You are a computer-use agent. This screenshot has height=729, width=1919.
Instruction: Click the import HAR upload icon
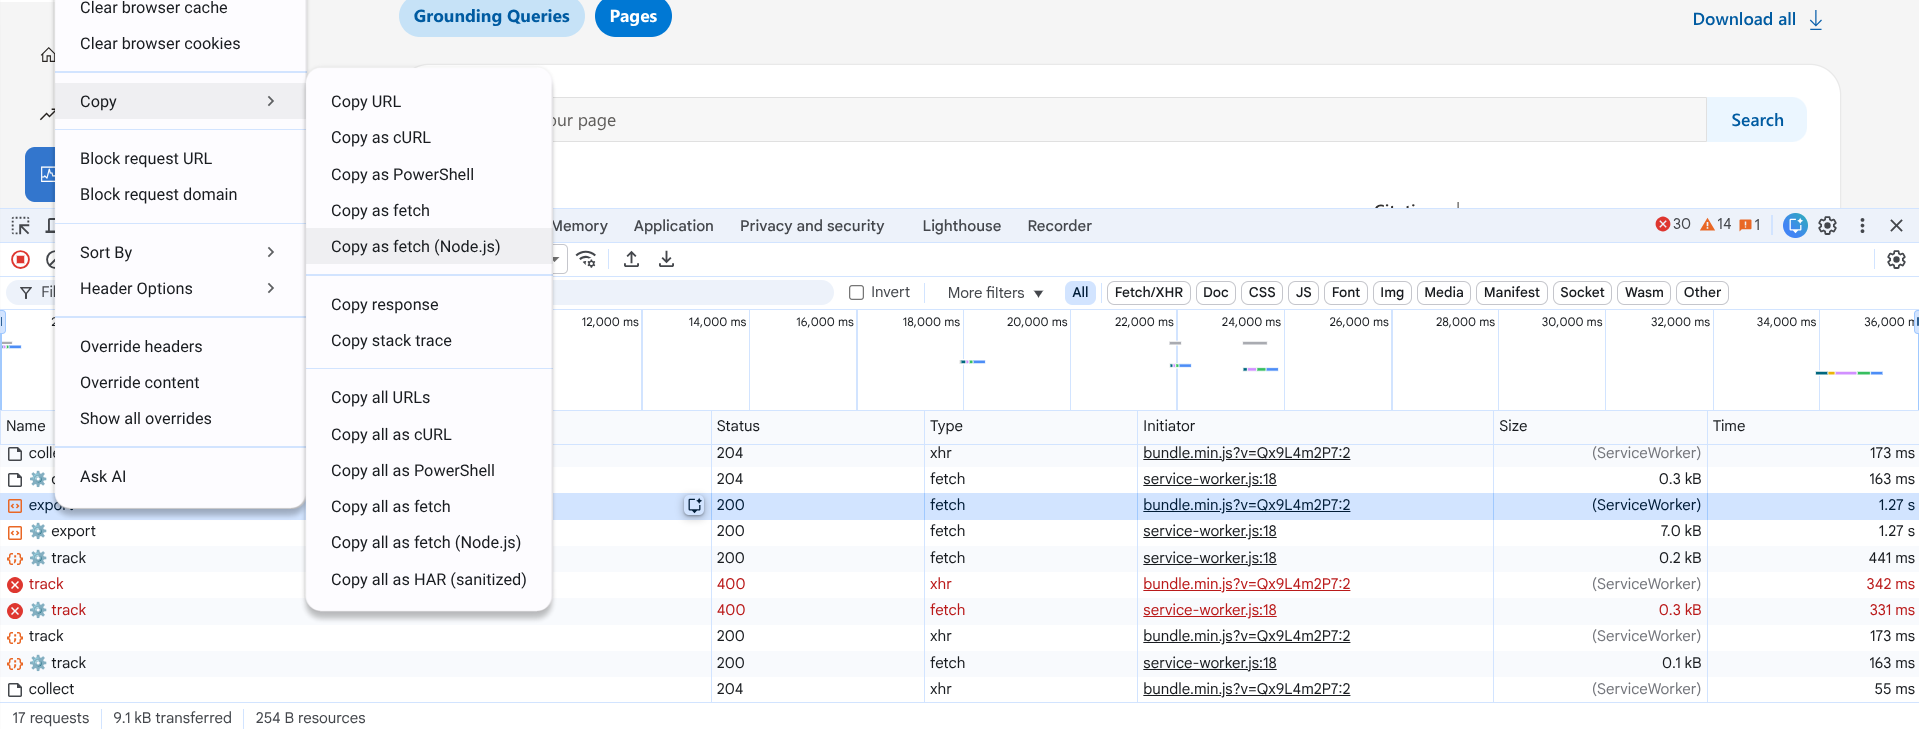(x=631, y=260)
